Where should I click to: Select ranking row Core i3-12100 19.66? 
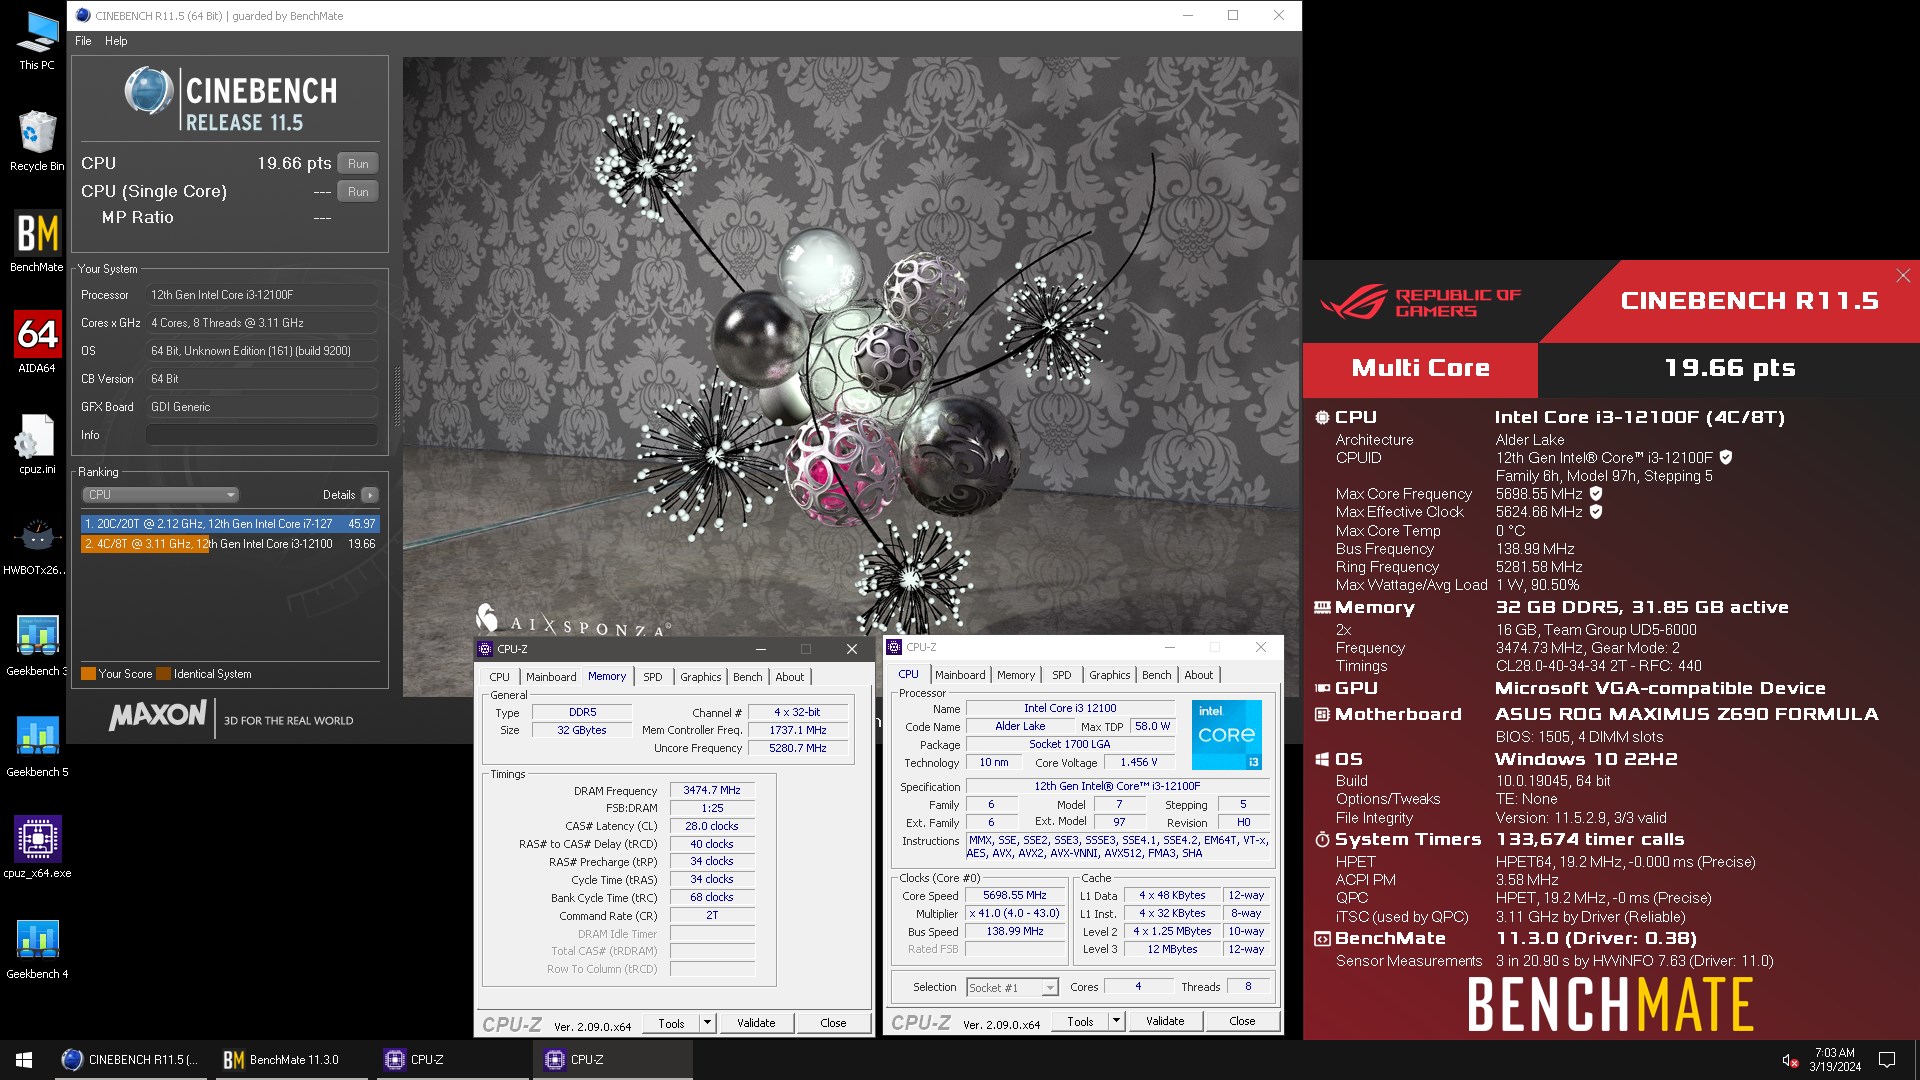point(230,544)
